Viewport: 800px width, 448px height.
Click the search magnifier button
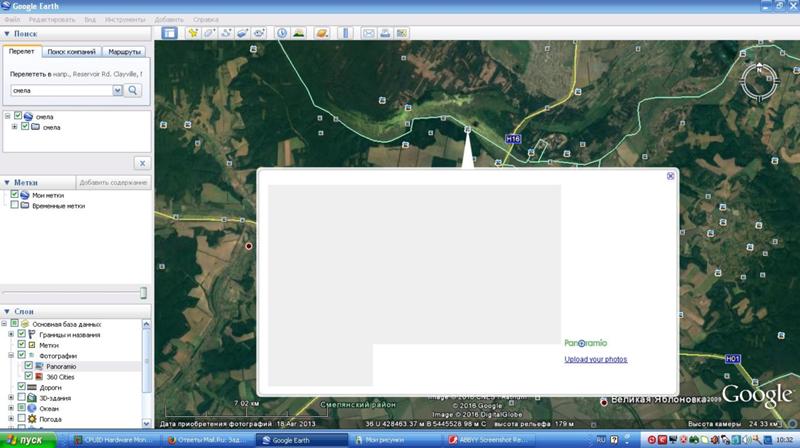(x=133, y=90)
